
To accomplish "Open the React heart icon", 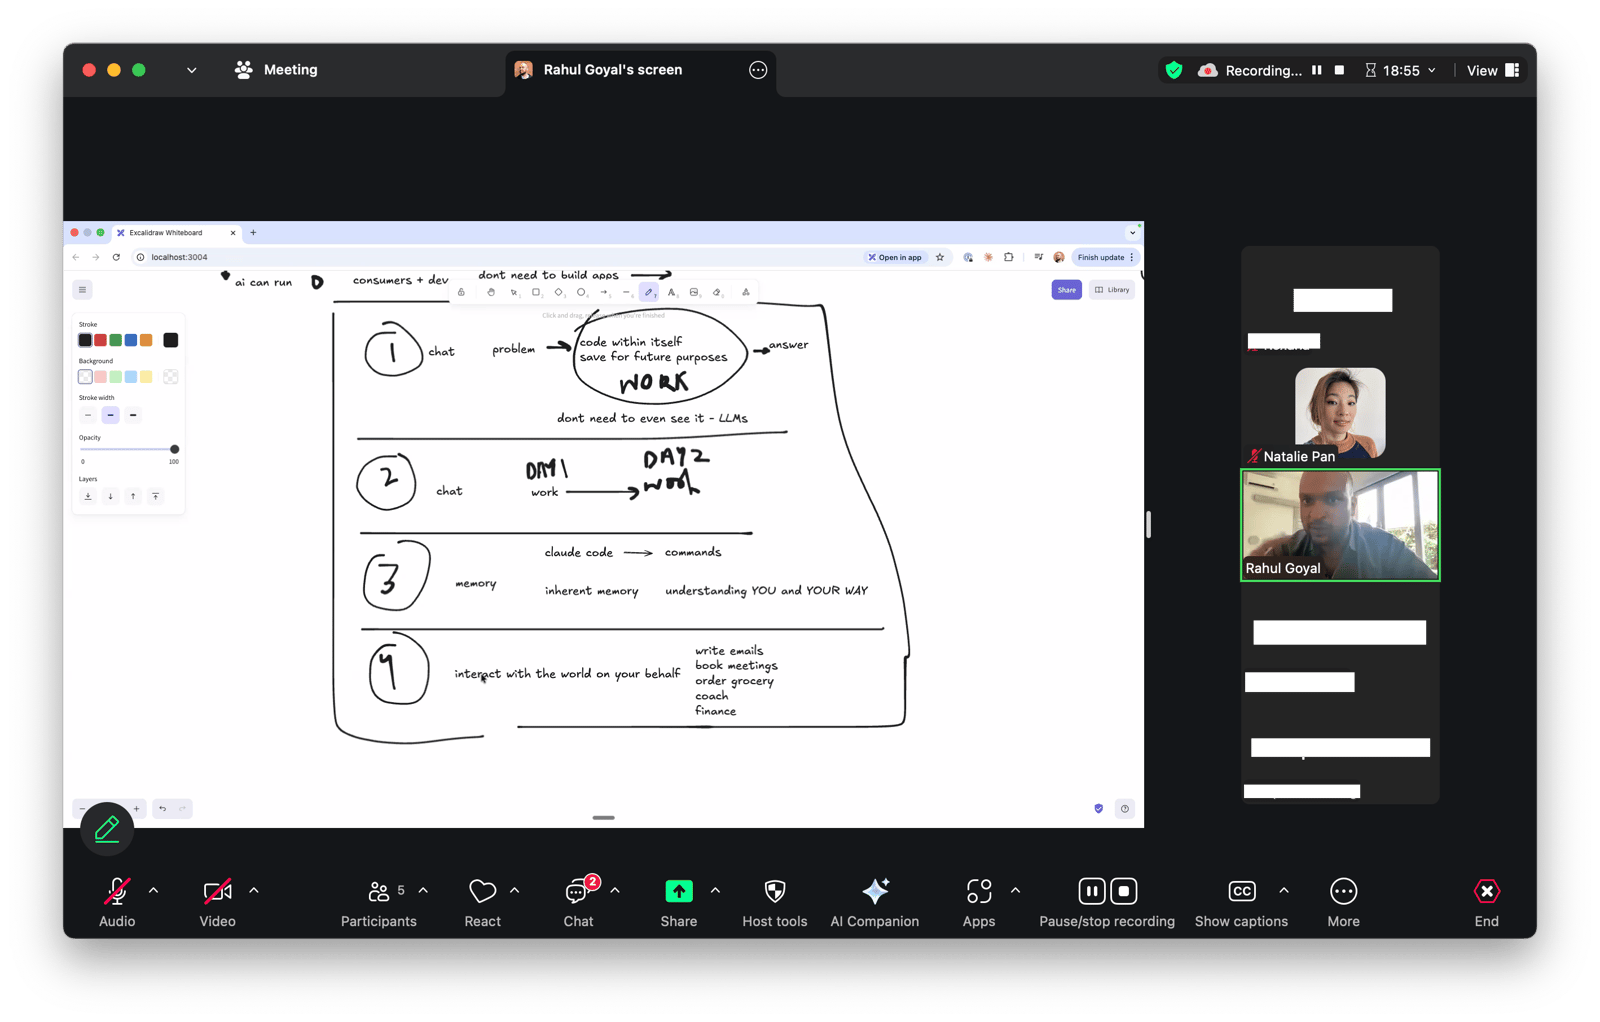I will (x=482, y=891).
